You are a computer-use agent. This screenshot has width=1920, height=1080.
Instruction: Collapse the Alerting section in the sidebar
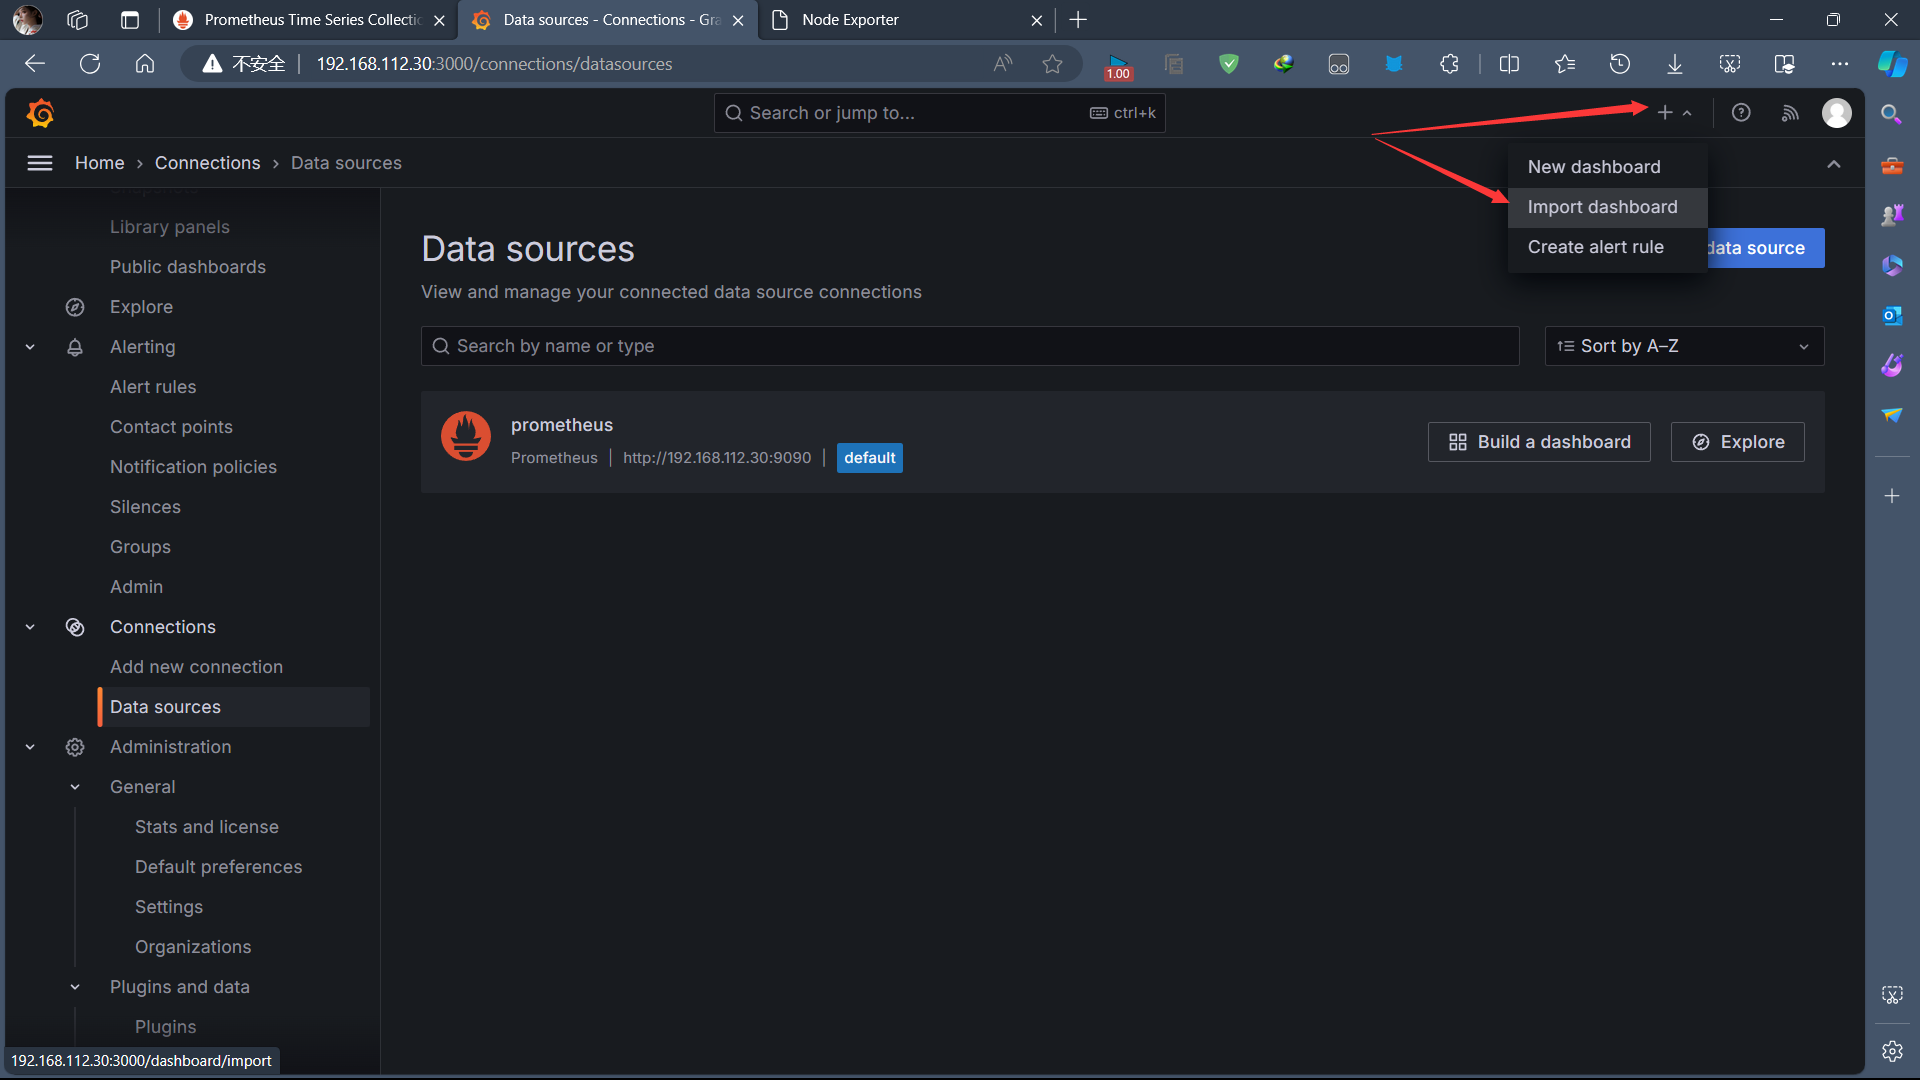[29, 346]
